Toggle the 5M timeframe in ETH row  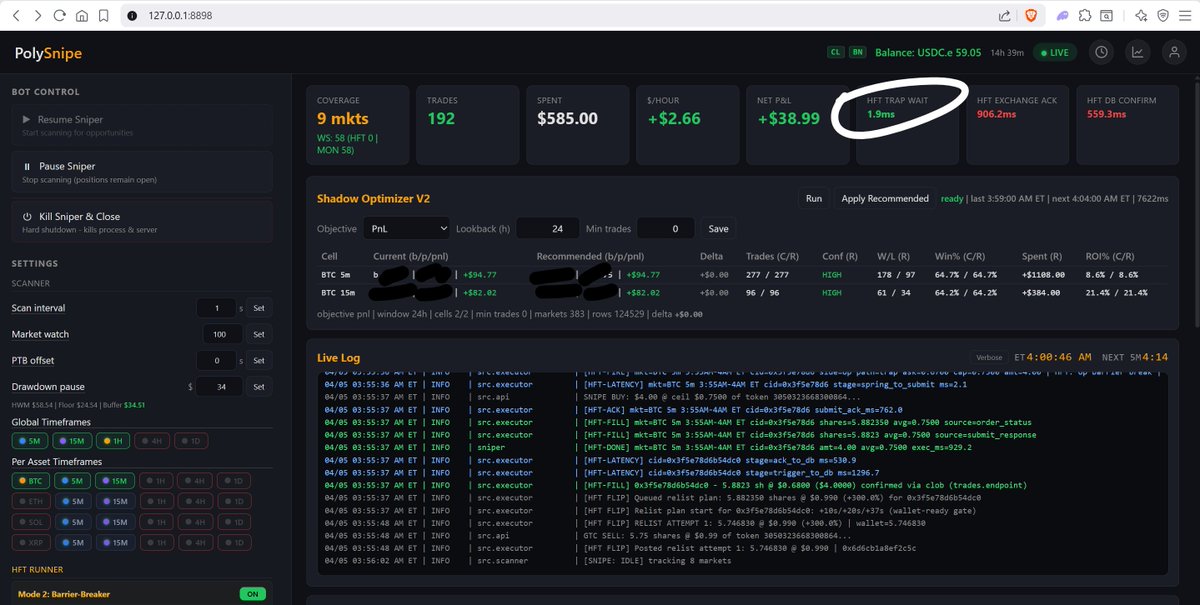point(72,502)
